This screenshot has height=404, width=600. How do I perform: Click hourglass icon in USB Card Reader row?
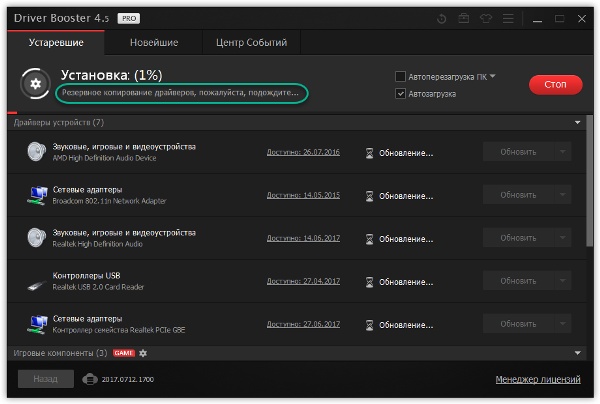point(369,282)
